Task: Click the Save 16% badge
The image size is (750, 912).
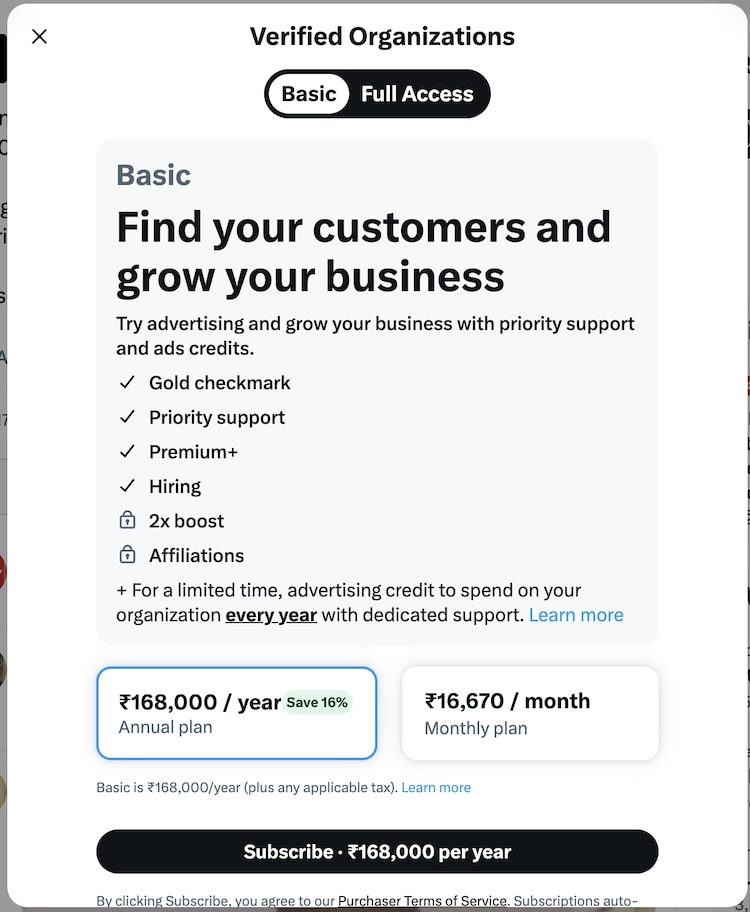Action: [317, 702]
